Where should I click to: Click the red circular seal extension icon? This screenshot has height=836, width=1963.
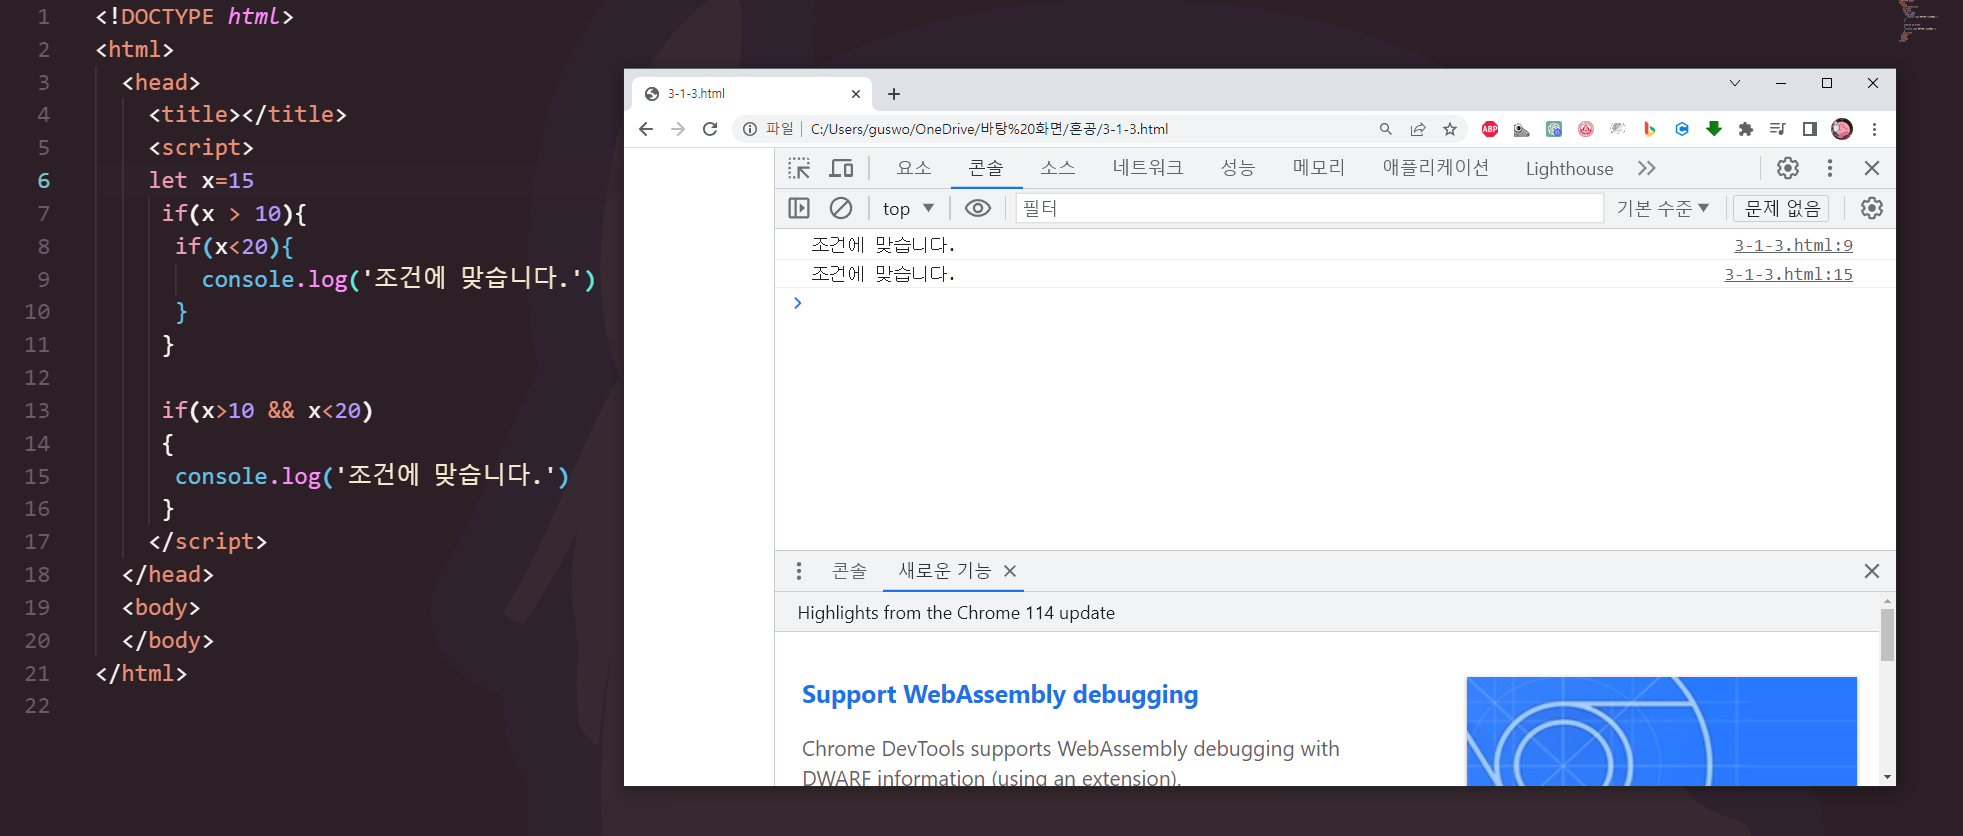click(x=1586, y=129)
